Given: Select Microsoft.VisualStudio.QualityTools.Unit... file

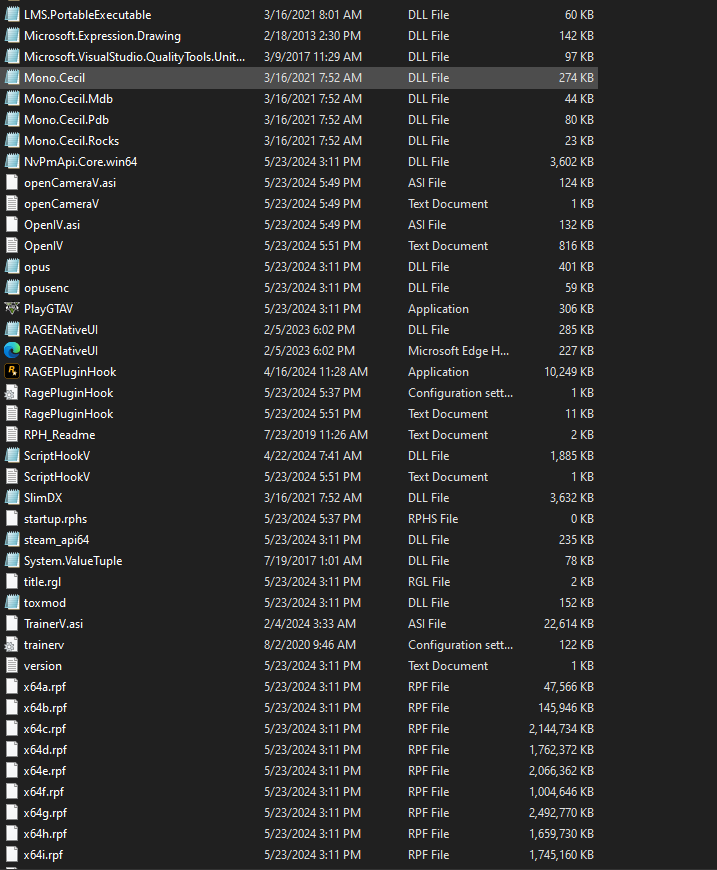Looking at the screenshot, I should pos(134,57).
